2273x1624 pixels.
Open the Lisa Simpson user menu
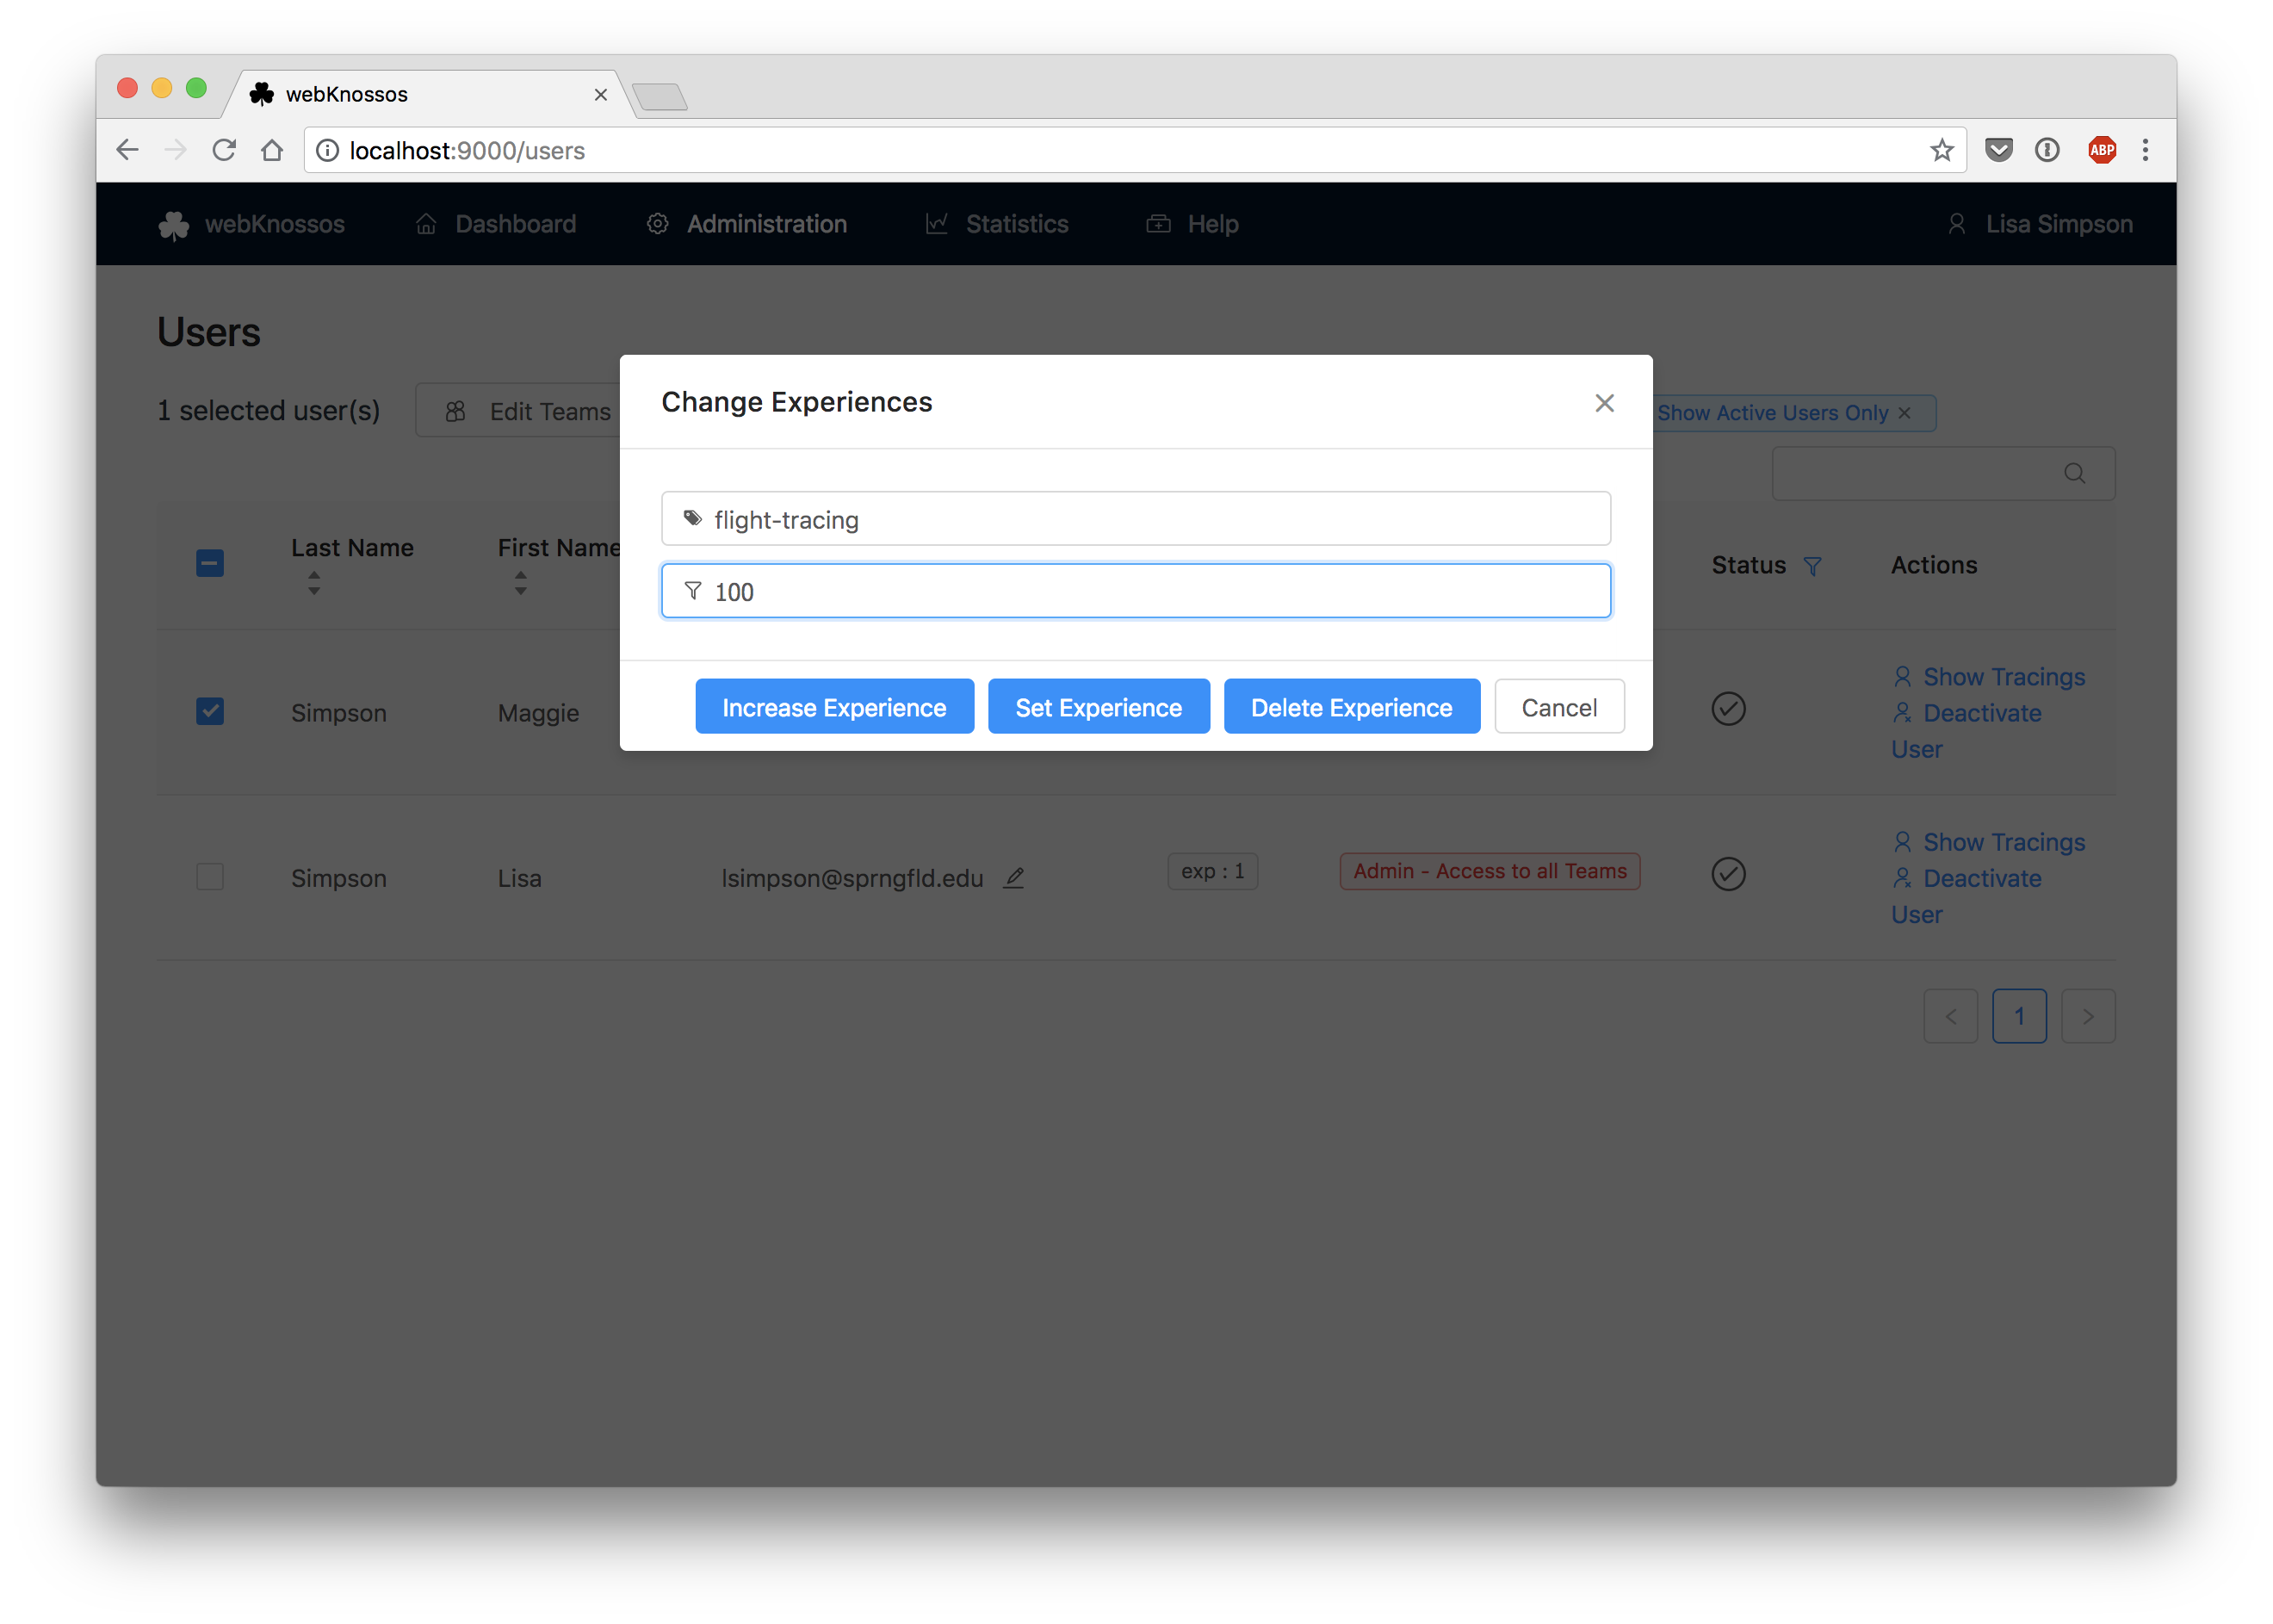pyautogui.click(x=2040, y=224)
